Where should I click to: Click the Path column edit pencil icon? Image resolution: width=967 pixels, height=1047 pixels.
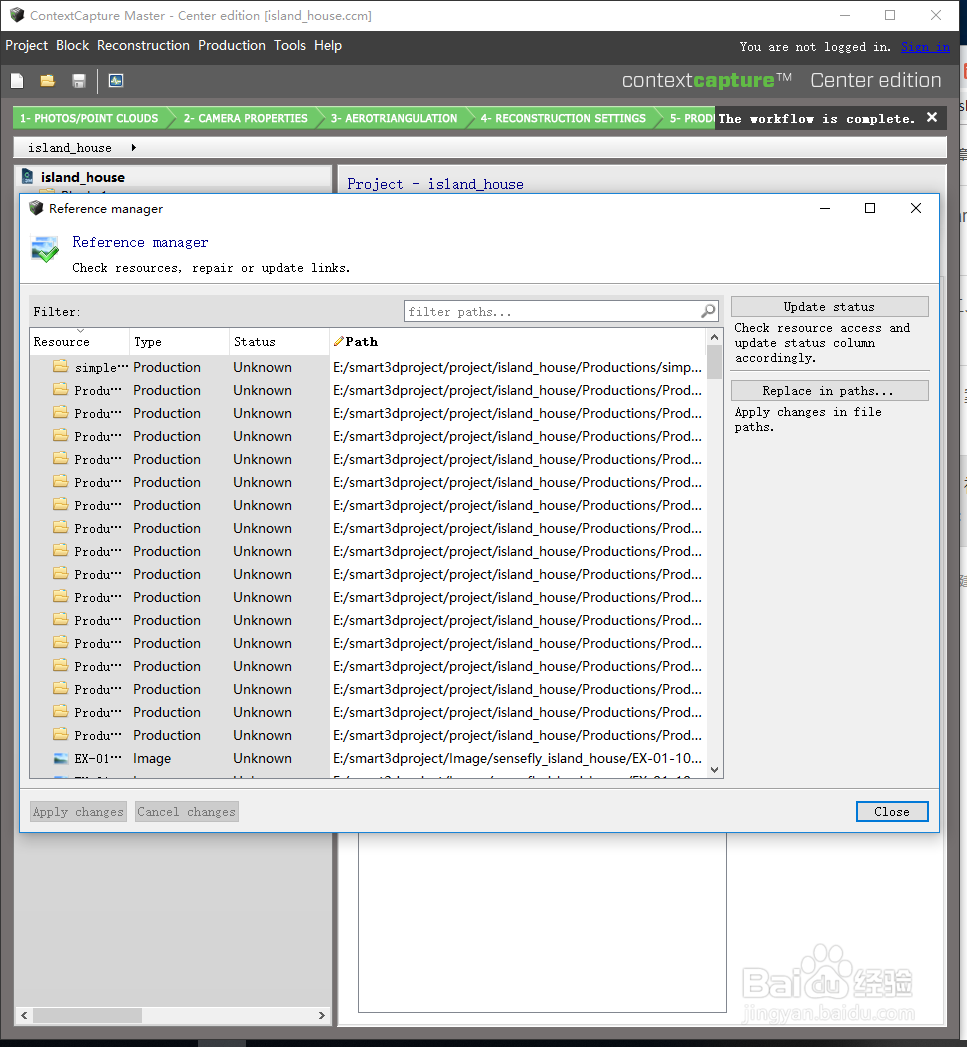339,341
